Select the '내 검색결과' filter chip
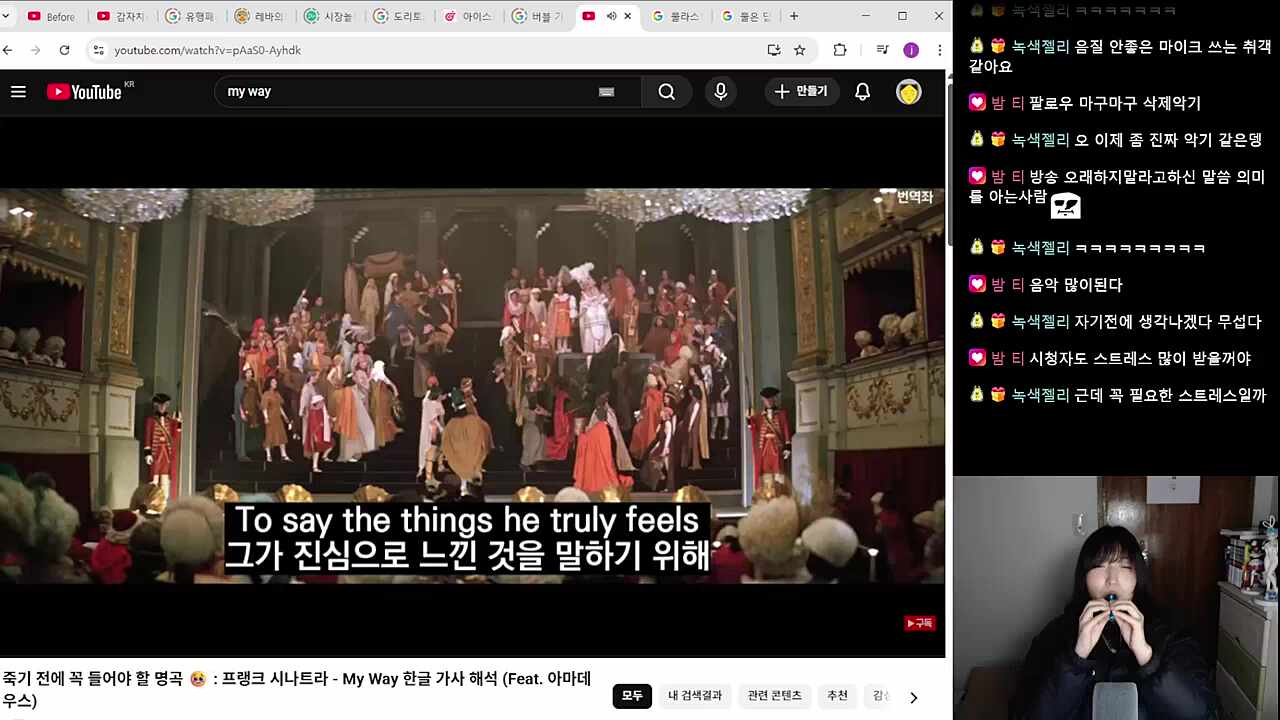1280x720 pixels. (695, 696)
